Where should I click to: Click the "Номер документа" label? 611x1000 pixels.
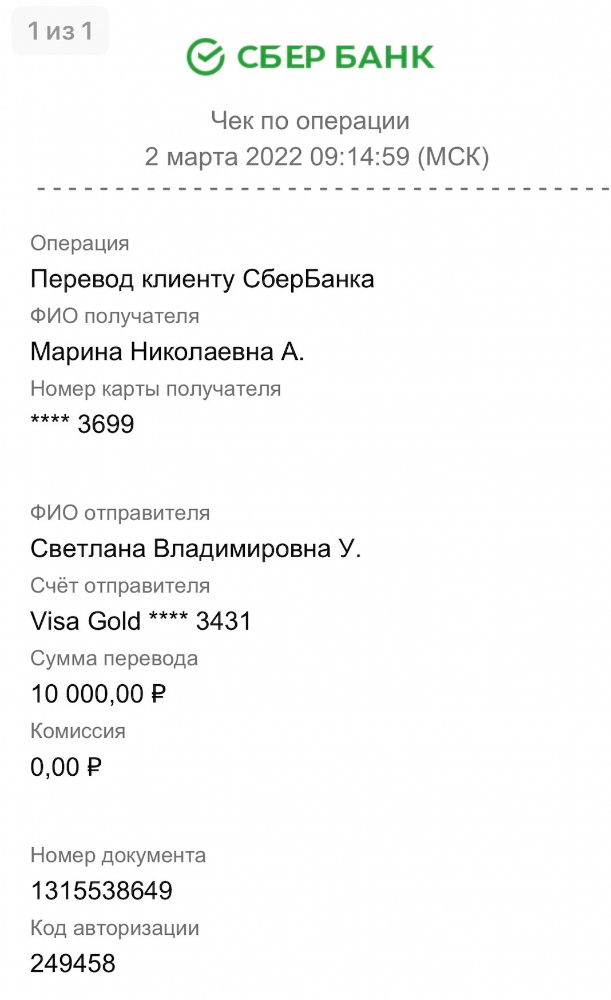[118, 855]
